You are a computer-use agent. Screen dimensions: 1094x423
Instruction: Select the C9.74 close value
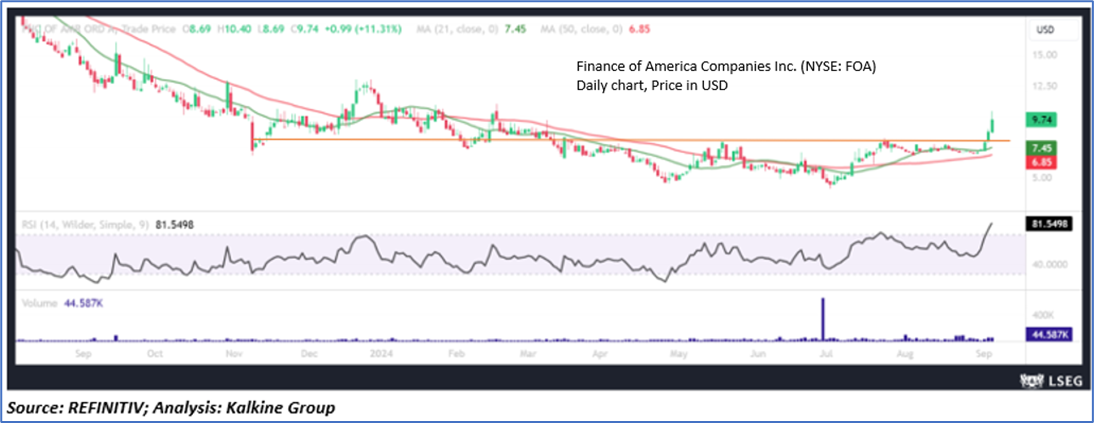(304, 31)
